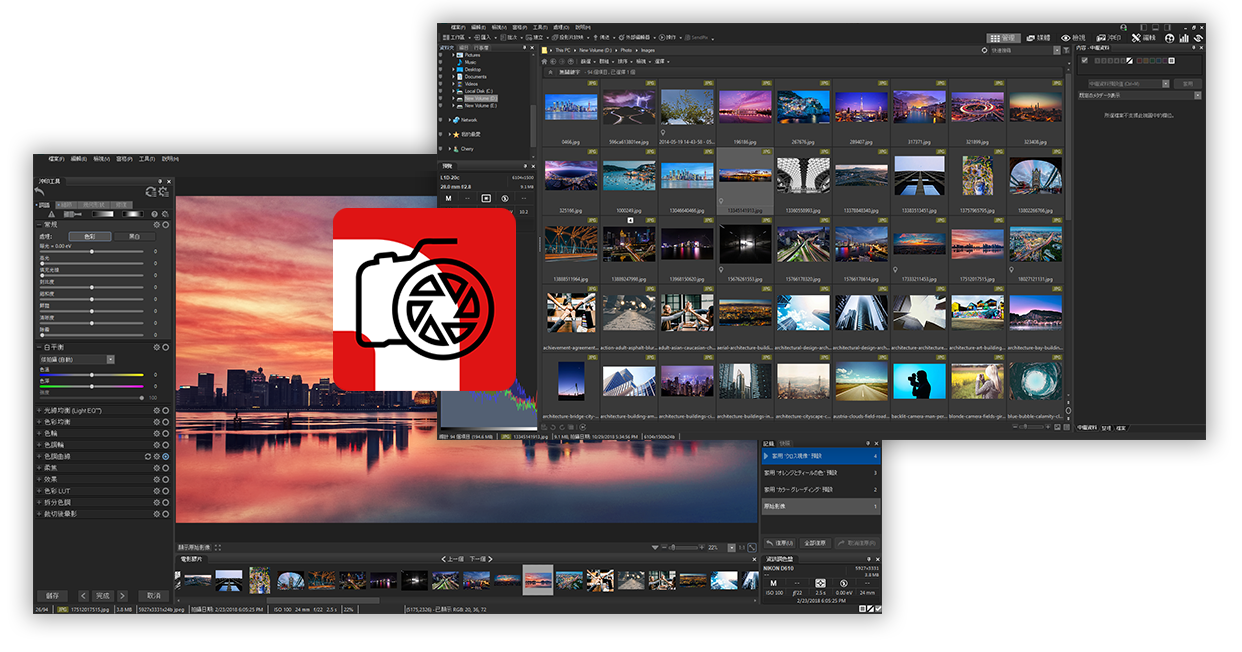This screenshot has height=652, width=1242.
Task: Switch to 編輯 mode in Manage window
Action: point(1145,37)
